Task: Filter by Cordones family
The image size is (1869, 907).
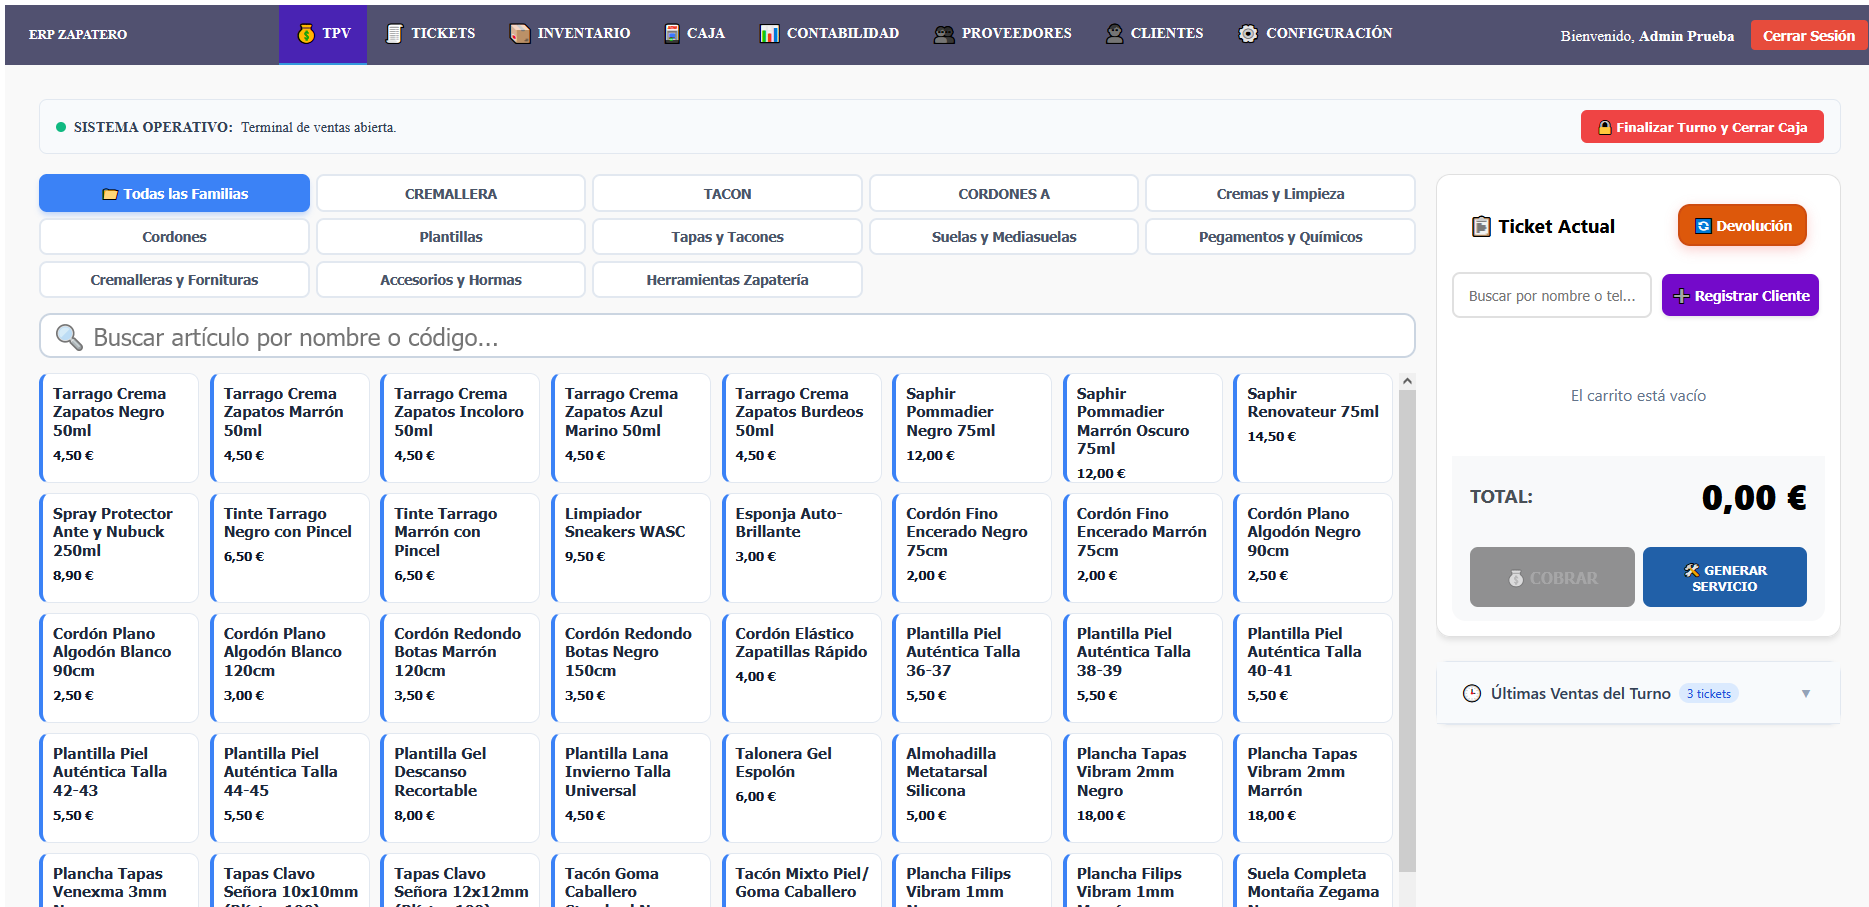Action: [x=174, y=236]
